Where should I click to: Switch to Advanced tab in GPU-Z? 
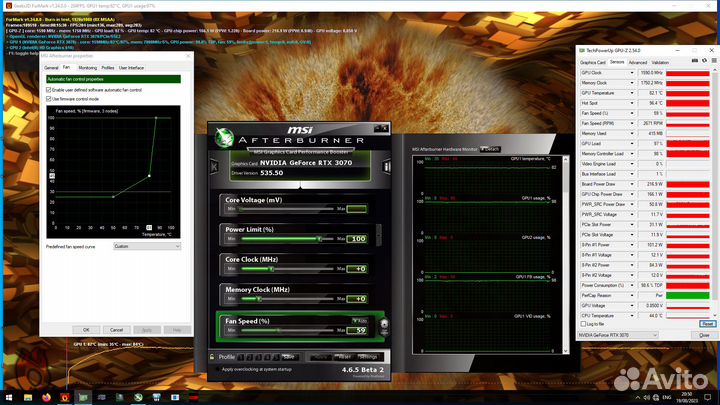[x=637, y=62]
